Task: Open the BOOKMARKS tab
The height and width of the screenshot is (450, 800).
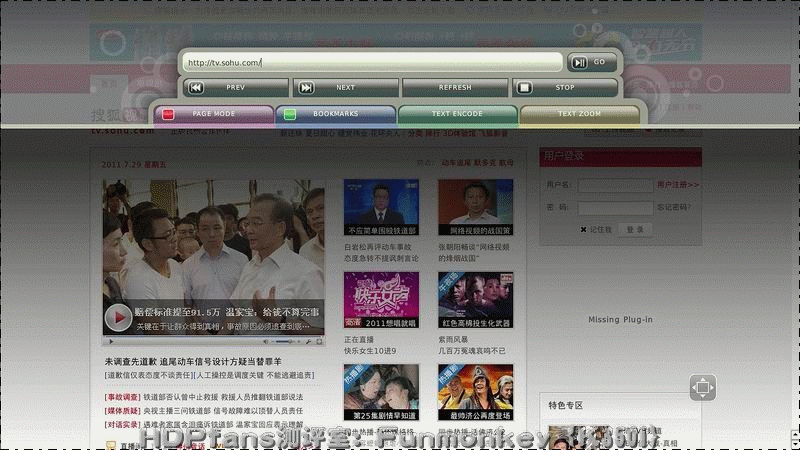Action: tap(335, 114)
